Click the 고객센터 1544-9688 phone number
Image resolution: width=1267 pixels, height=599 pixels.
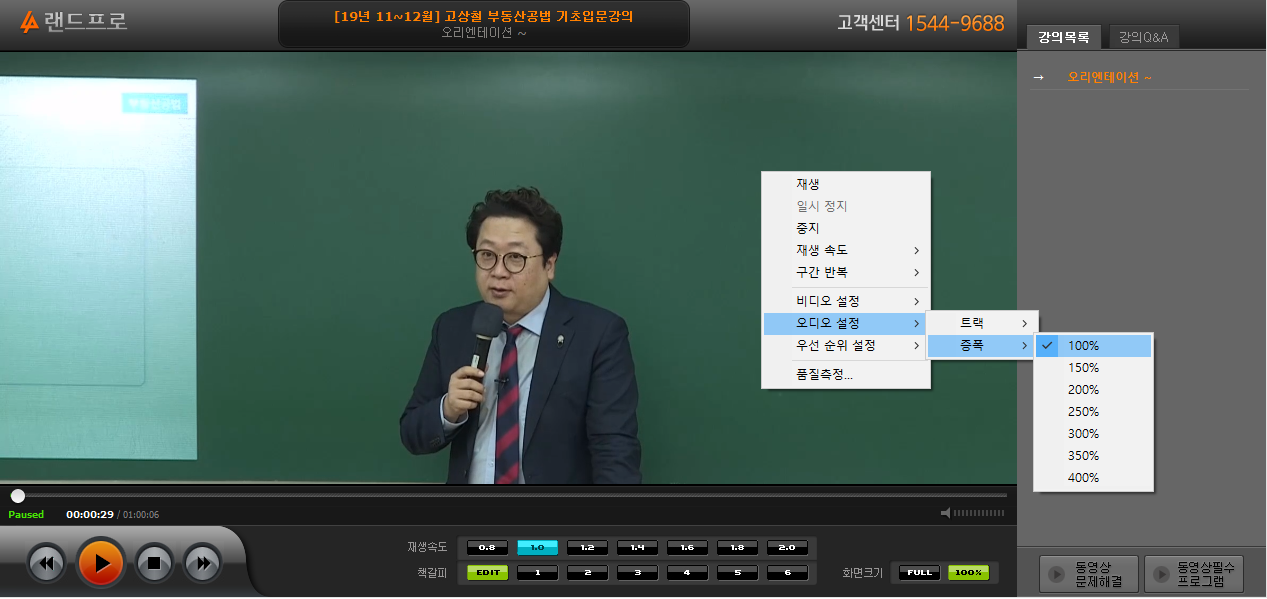click(x=921, y=23)
